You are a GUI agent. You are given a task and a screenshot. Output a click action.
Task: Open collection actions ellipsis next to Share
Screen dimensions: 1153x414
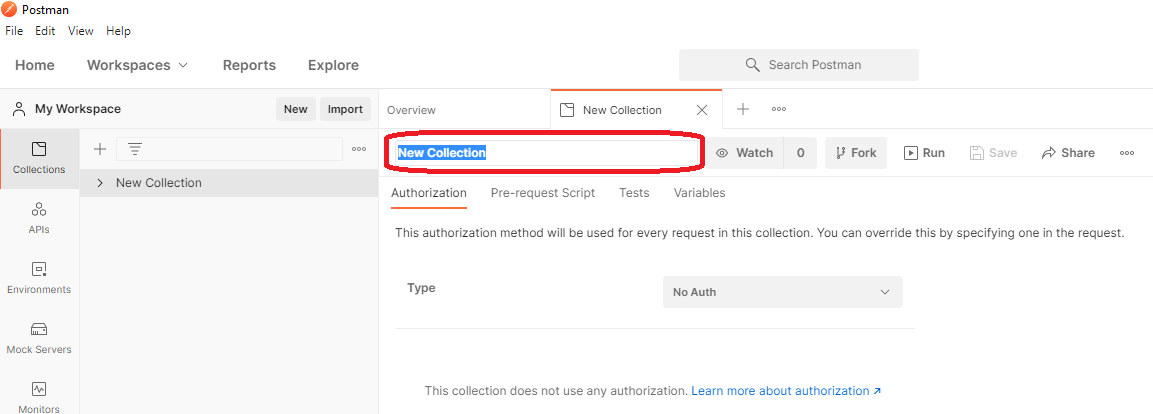coord(1127,153)
